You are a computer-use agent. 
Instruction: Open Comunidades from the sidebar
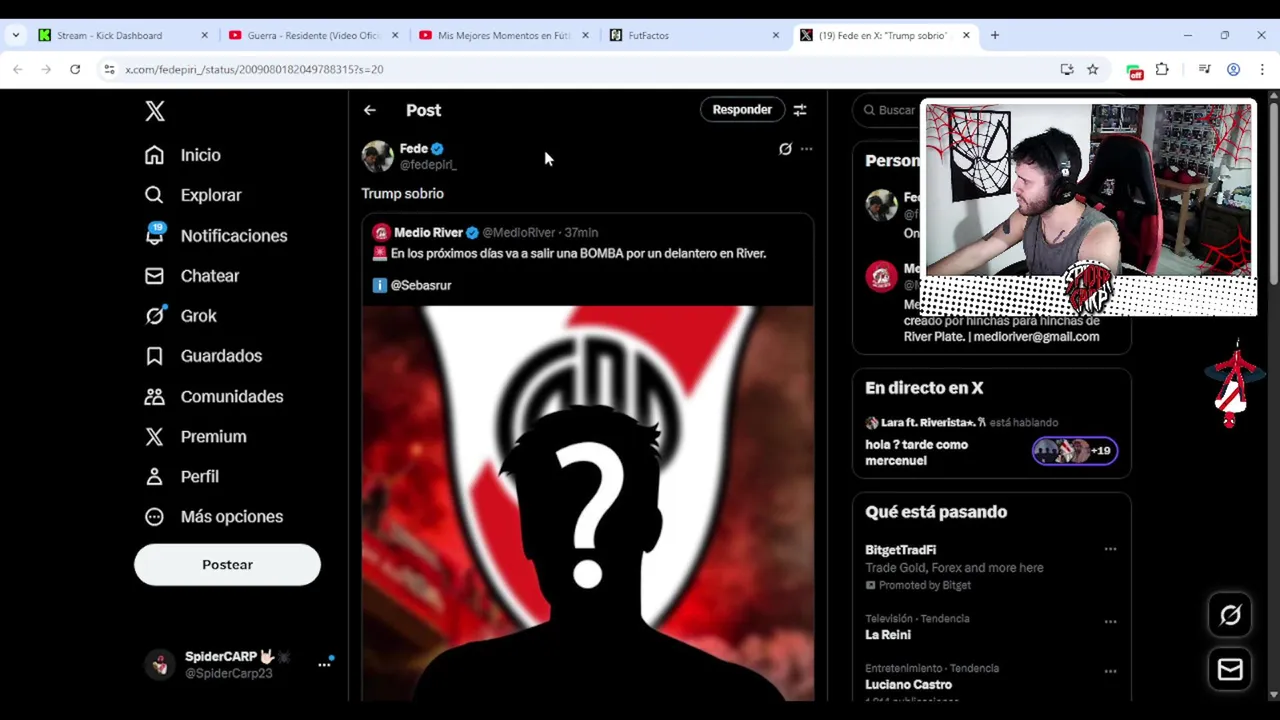(x=213, y=396)
